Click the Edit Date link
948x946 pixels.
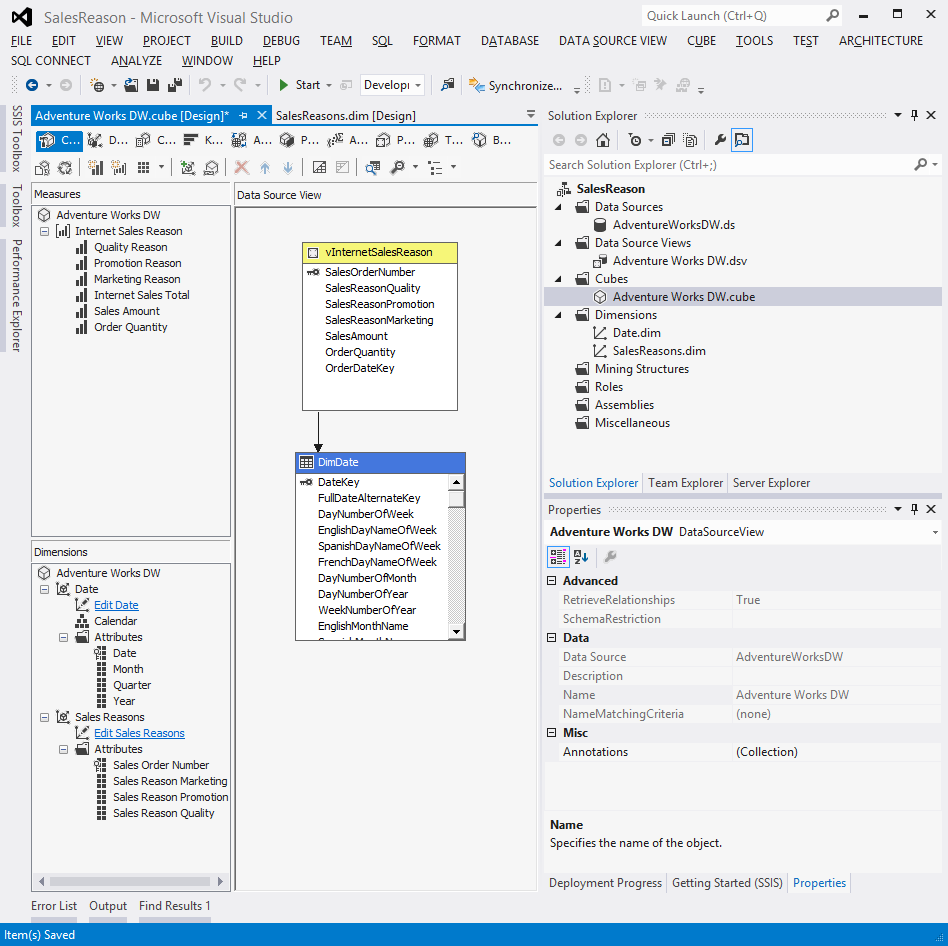pos(116,605)
